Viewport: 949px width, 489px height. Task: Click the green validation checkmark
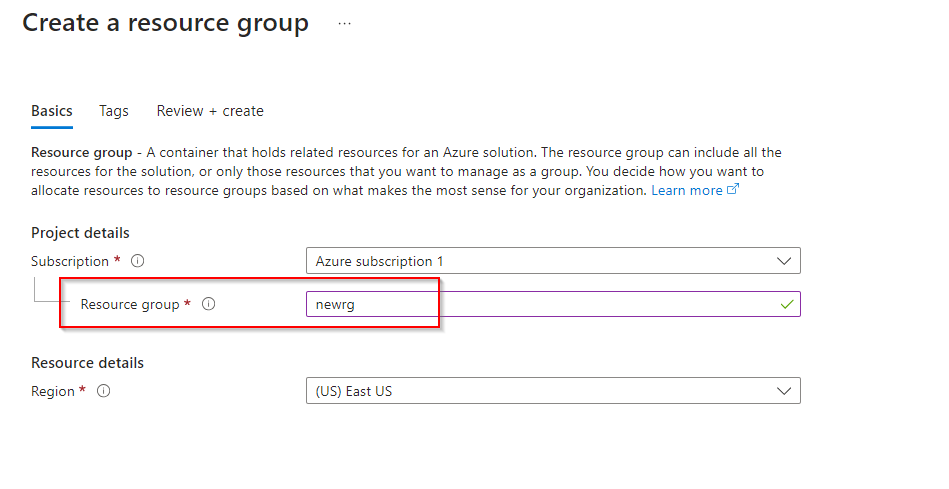(786, 304)
